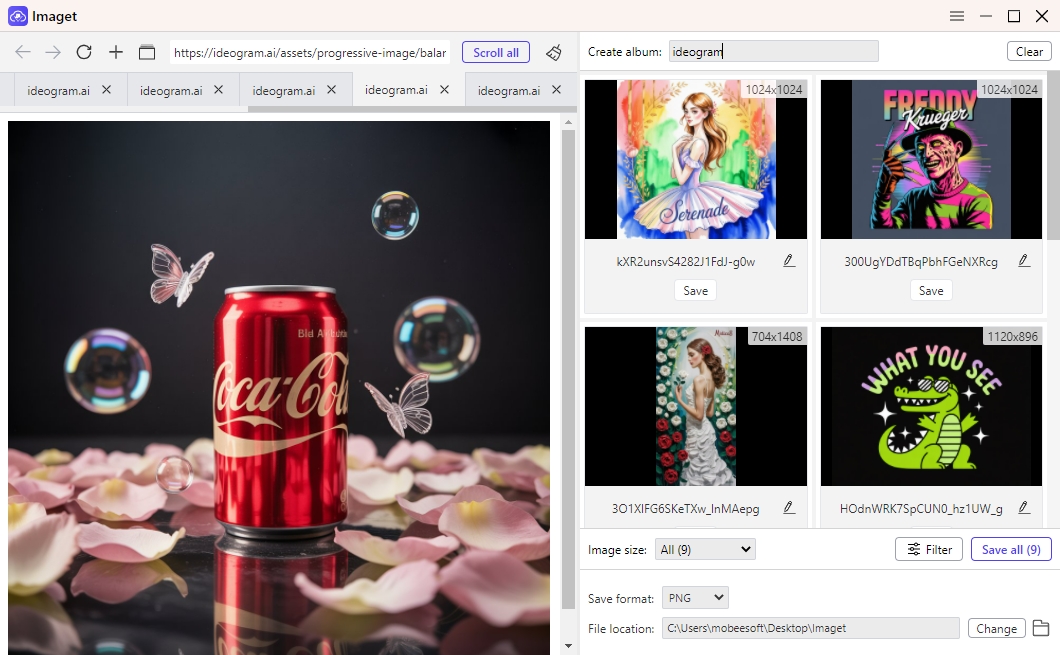This screenshot has width=1060, height=655.
Task: Go forward with the forward arrow
Action: [53, 52]
